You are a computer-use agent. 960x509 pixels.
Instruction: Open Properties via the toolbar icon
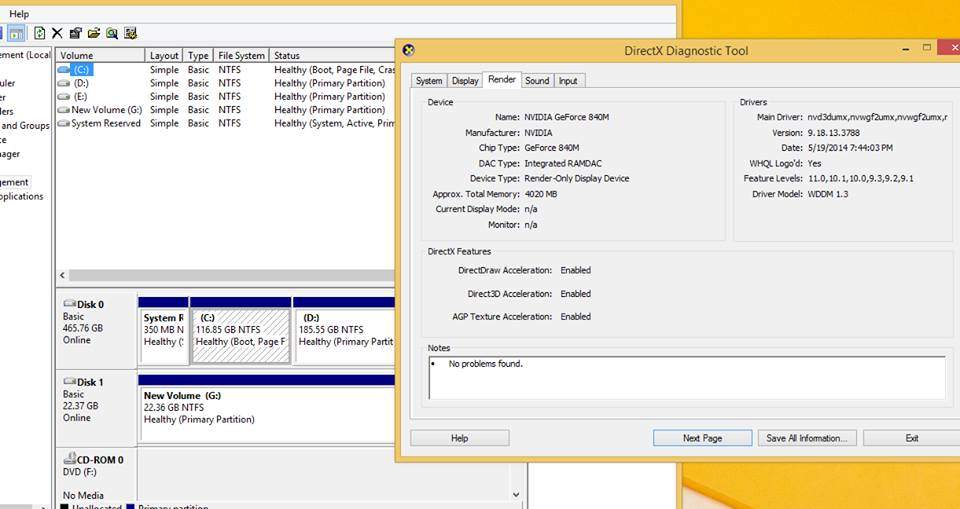coord(75,33)
